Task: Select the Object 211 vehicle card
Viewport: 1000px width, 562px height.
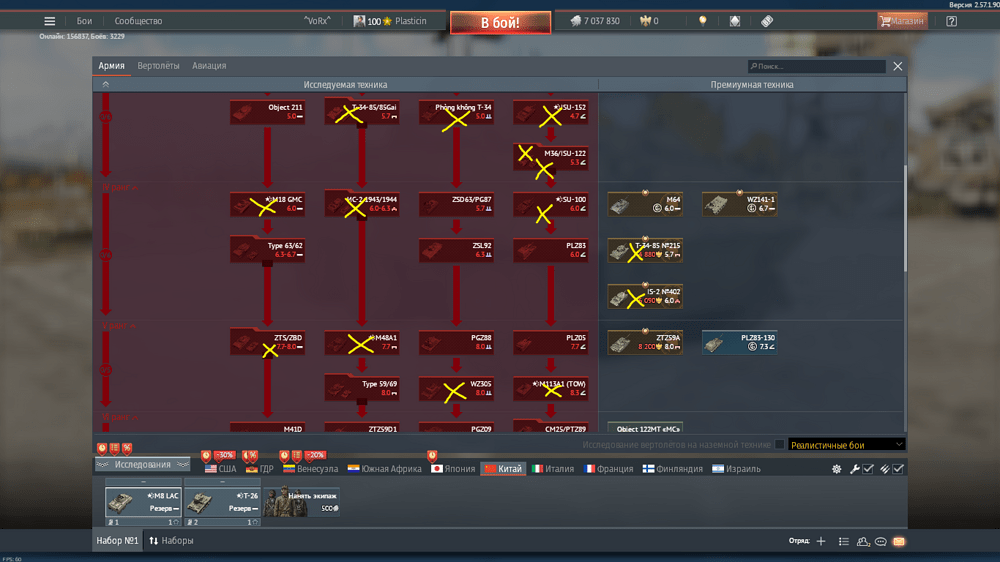Action: click(x=267, y=112)
